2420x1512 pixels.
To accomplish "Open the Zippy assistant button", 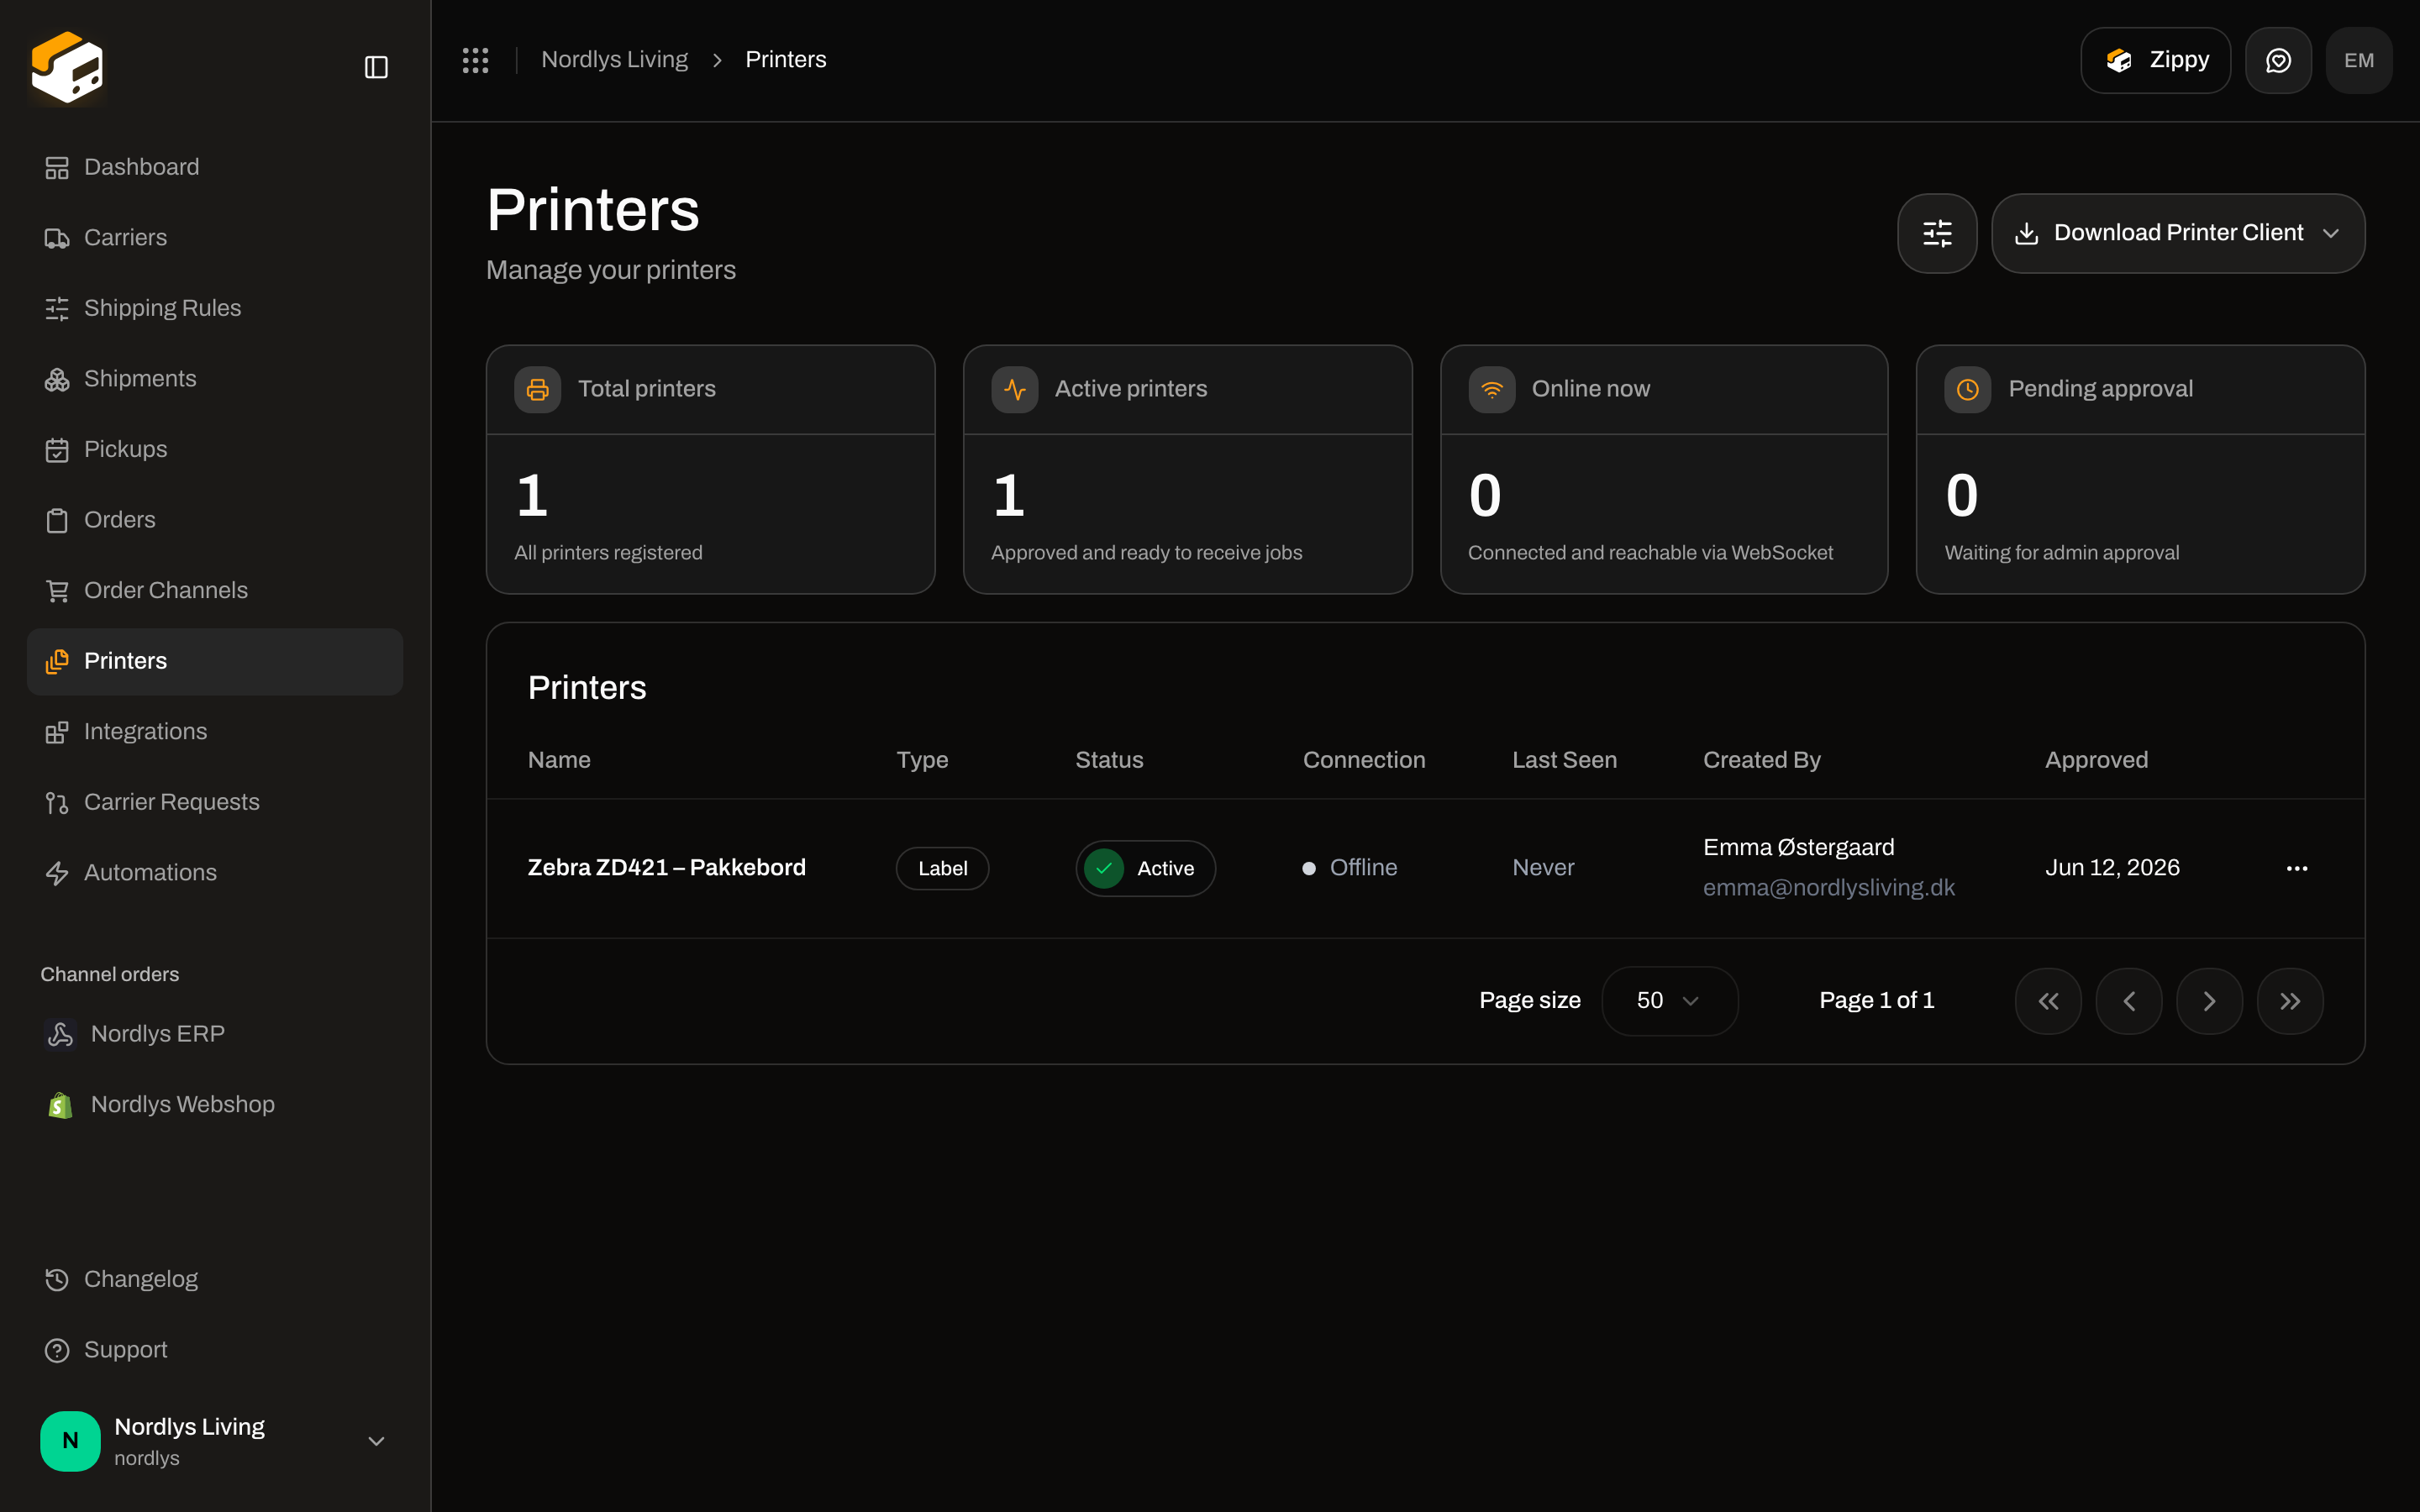I will point(2155,60).
